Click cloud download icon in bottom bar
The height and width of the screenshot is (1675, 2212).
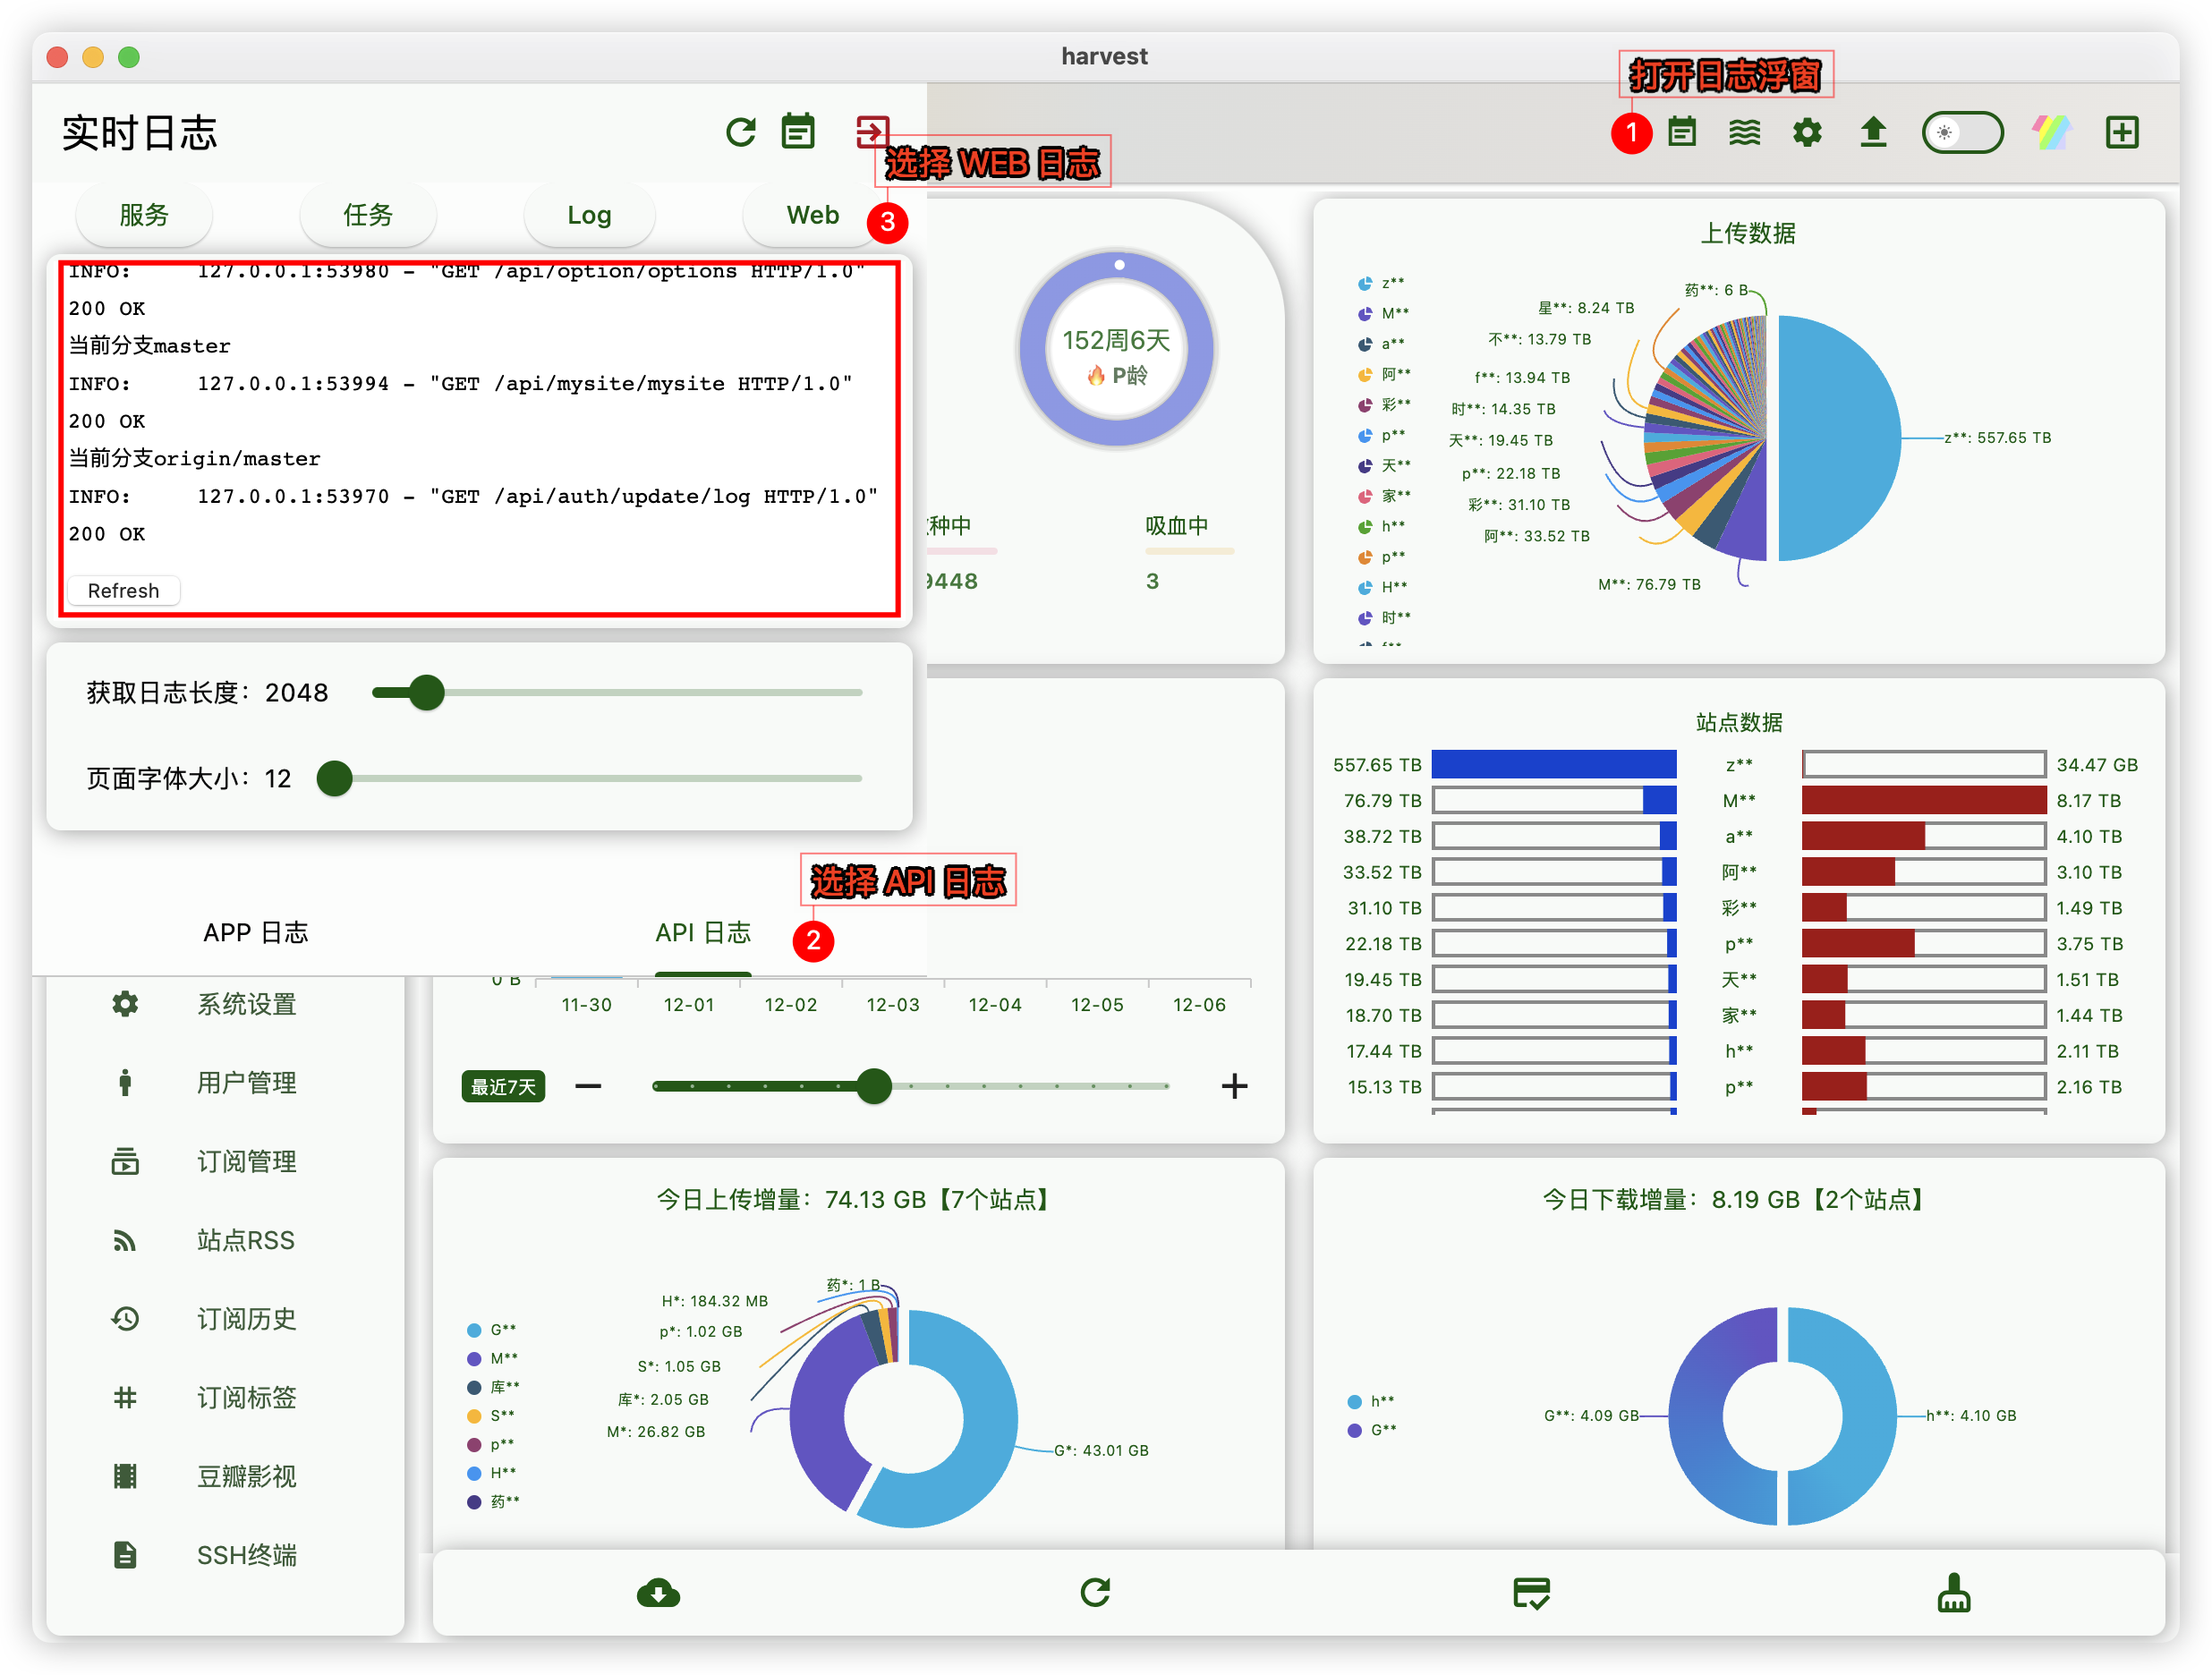pos(658,1593)
